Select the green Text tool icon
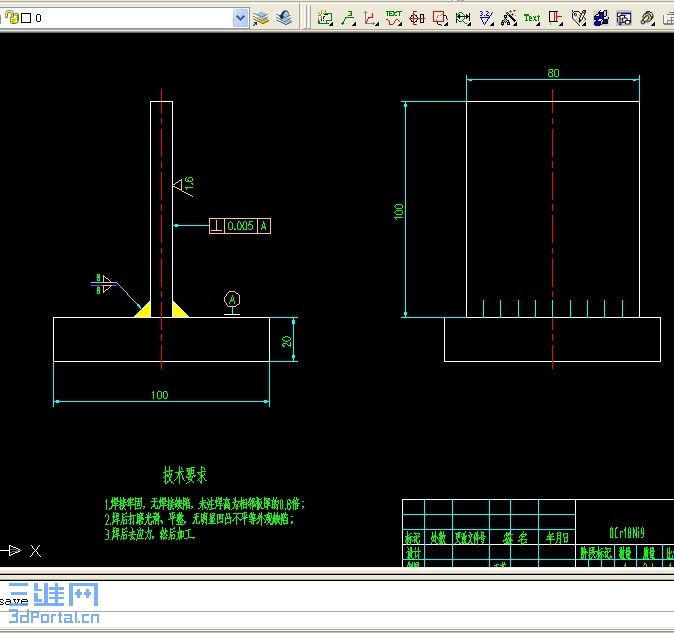The height and width of the screenshot is (633, 674). [x=532, y=18]
